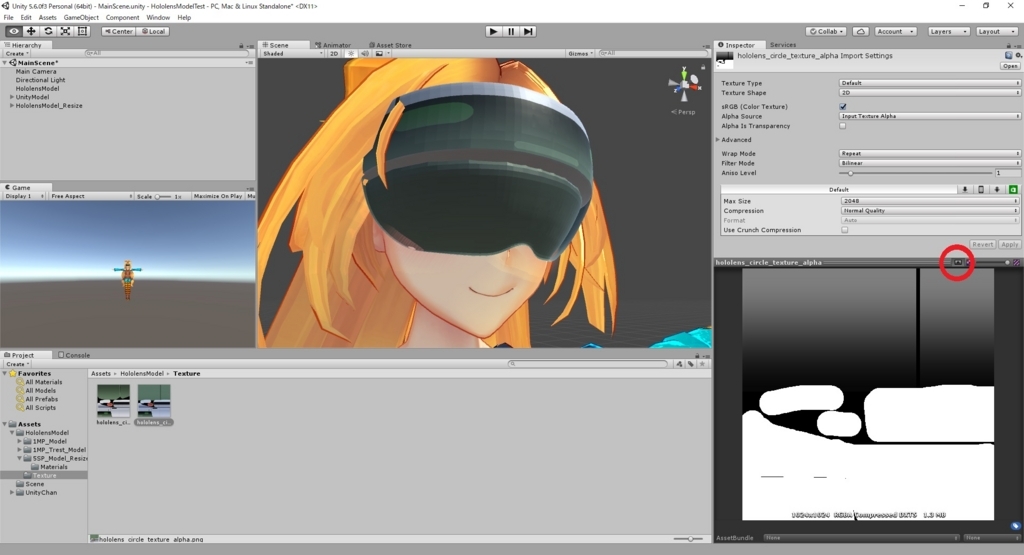Adjust Project thumbnail size slider

coord(688,539)
